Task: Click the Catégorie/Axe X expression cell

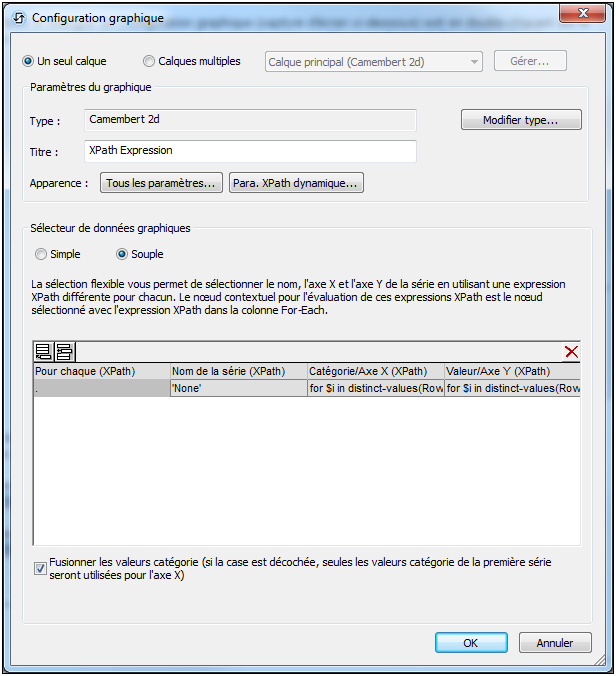Action: tap(375, 388)
